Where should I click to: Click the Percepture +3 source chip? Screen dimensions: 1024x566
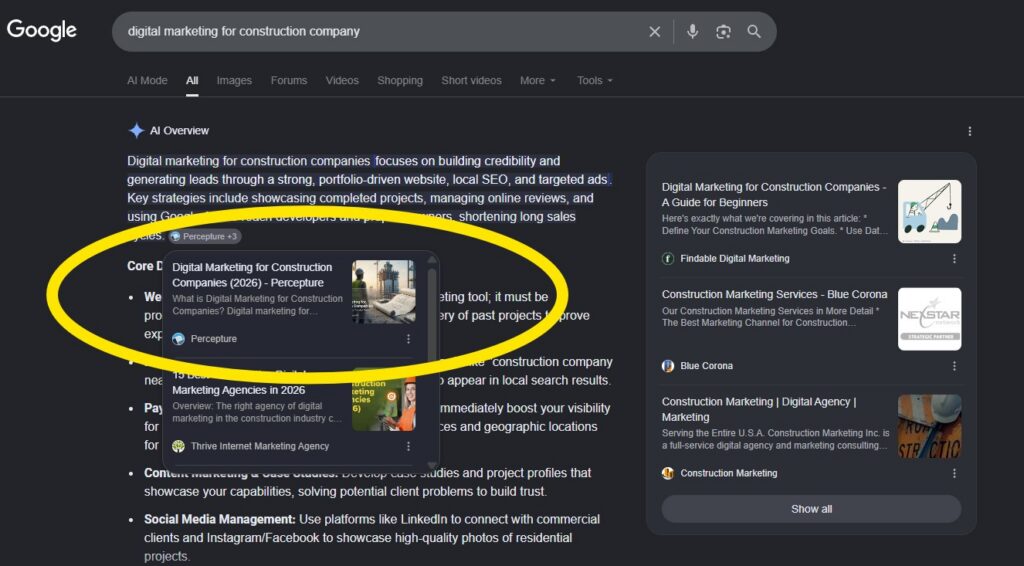[x=205, y=236]
